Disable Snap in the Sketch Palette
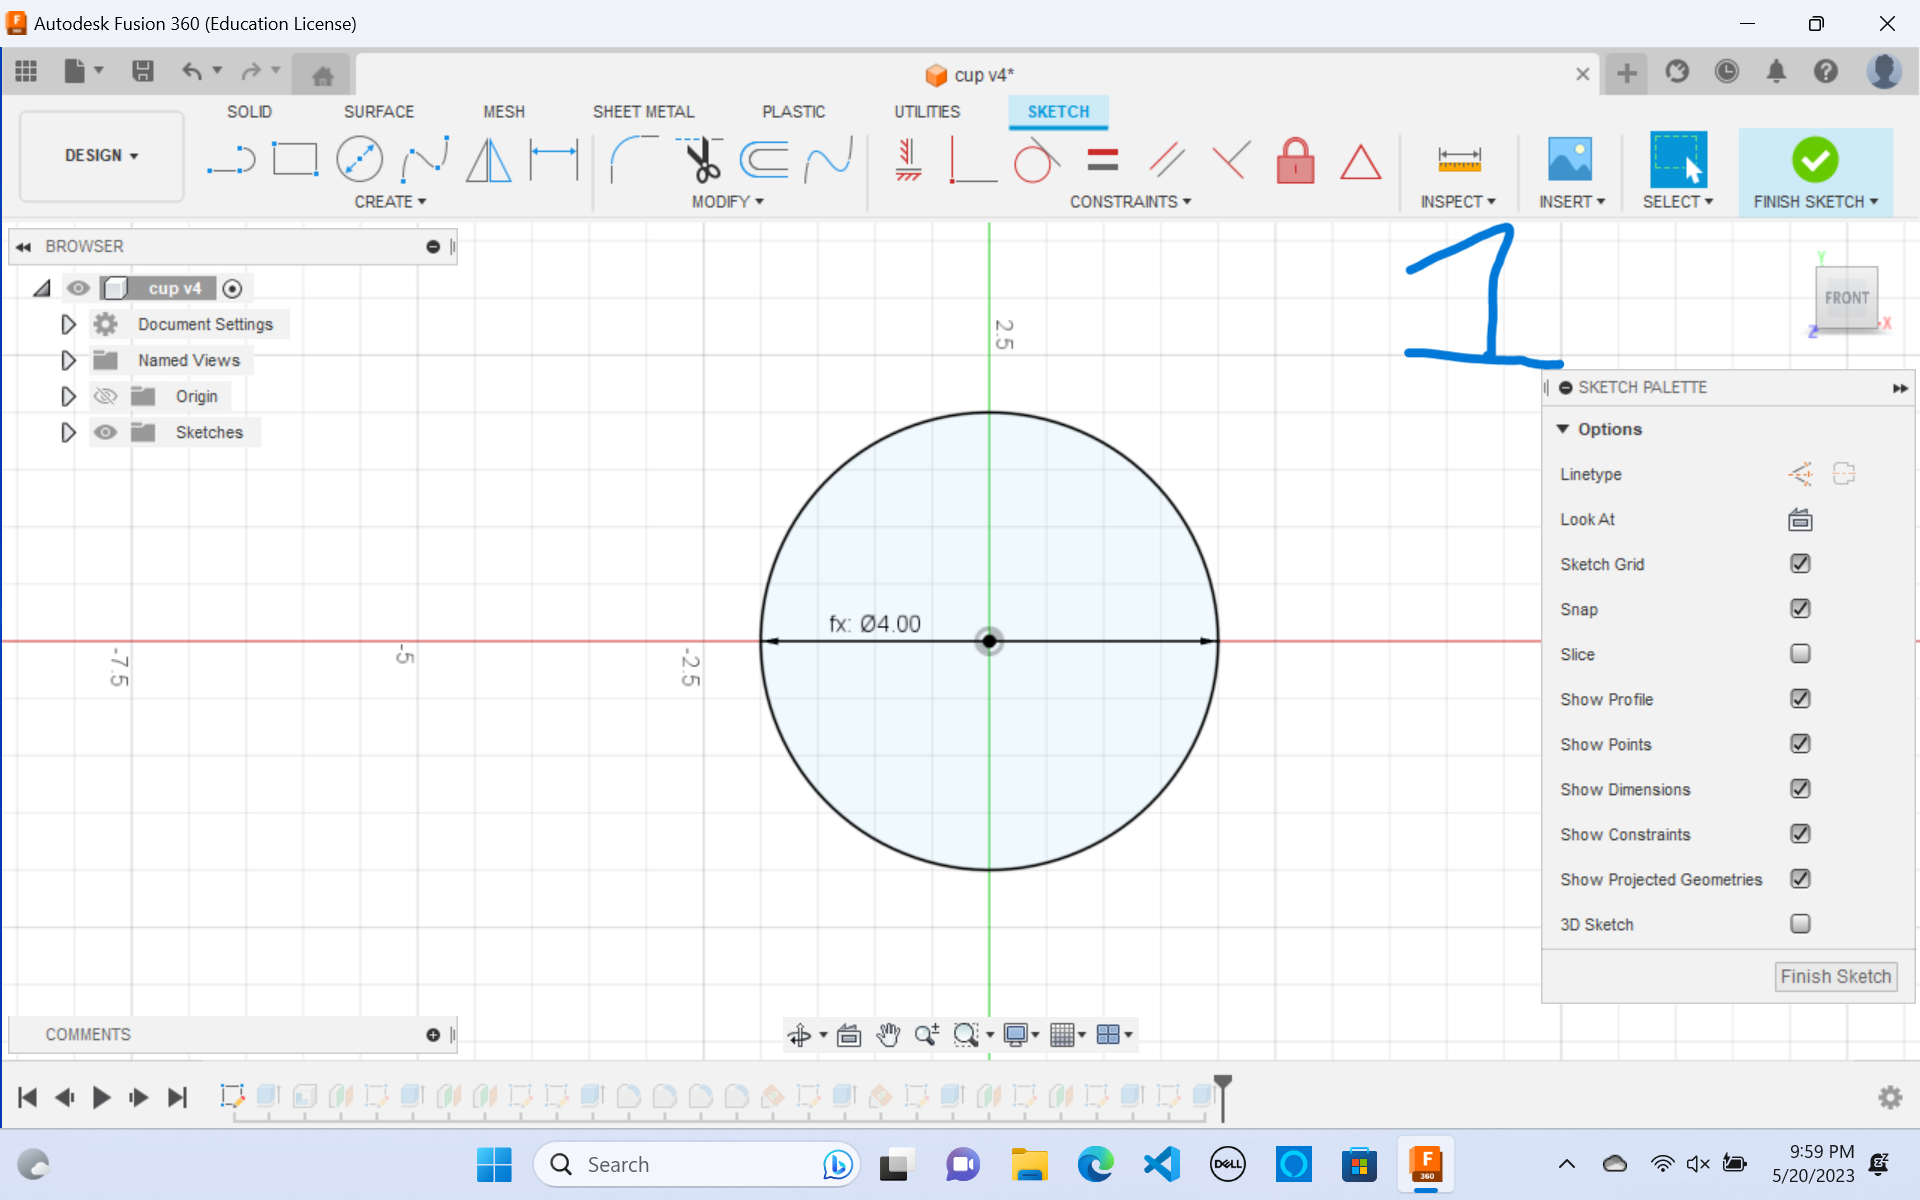This screenshot has height=1200, width=1920. (x=1800, y=608)
